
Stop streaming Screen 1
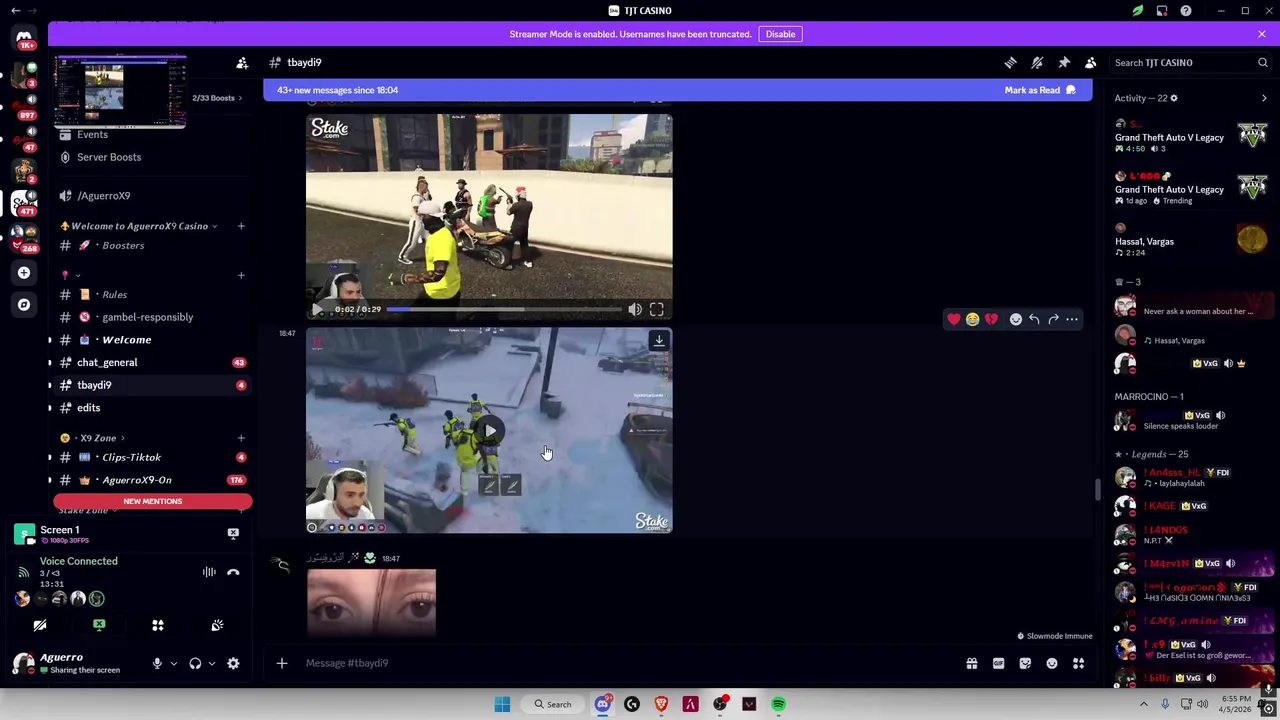pos(233,534)
